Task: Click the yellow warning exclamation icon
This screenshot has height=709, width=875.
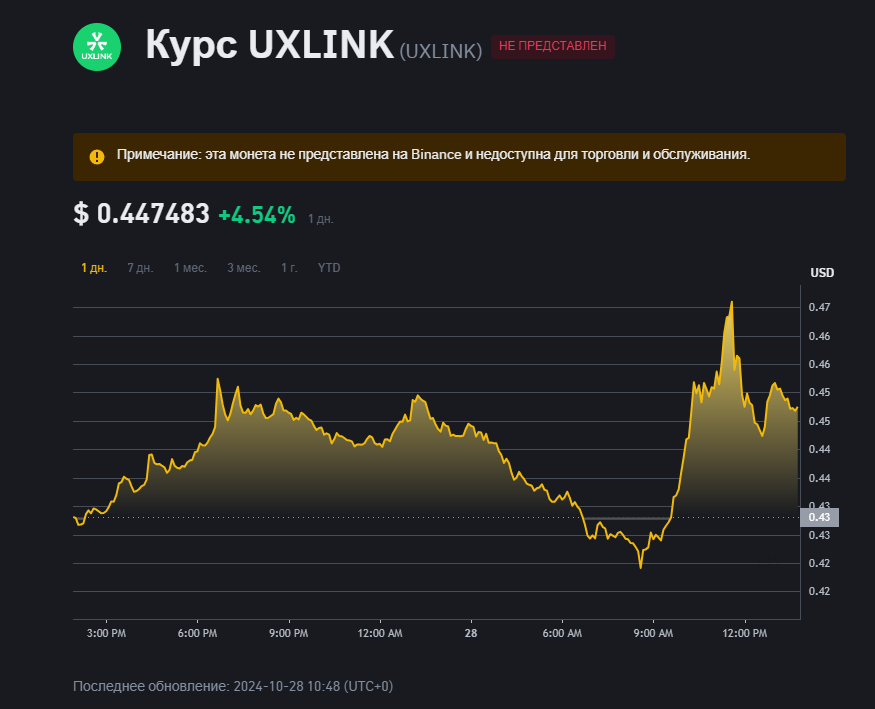Action: click(97, 157)
